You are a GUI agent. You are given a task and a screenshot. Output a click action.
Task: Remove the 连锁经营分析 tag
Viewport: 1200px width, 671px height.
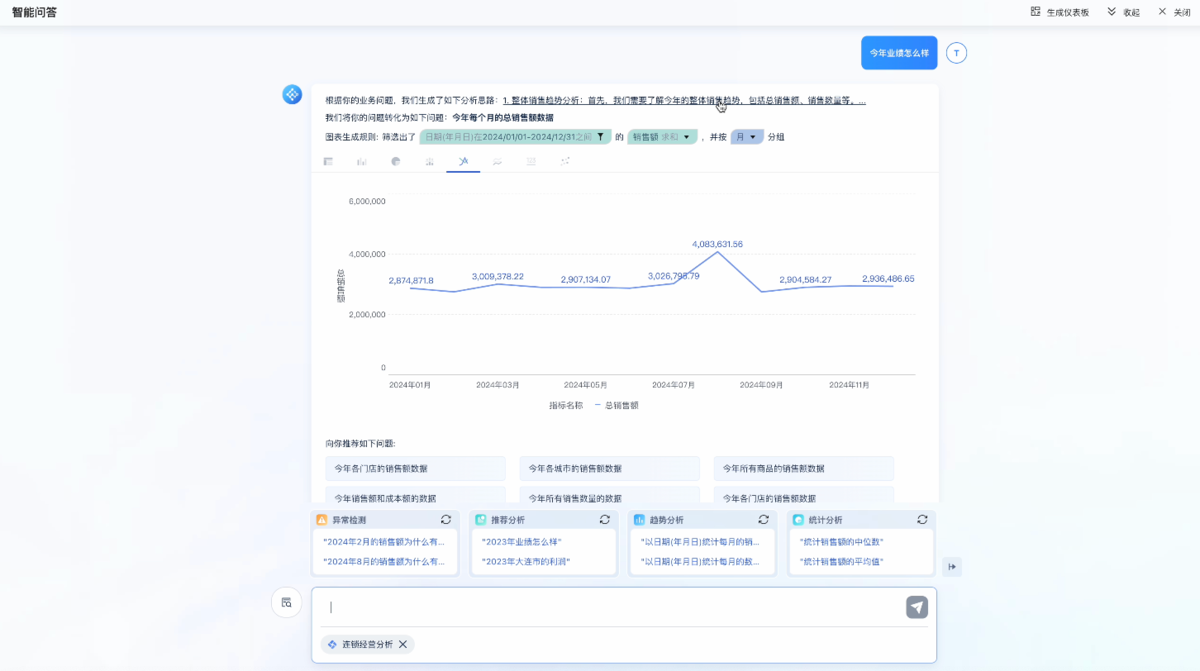pos(403,644)
